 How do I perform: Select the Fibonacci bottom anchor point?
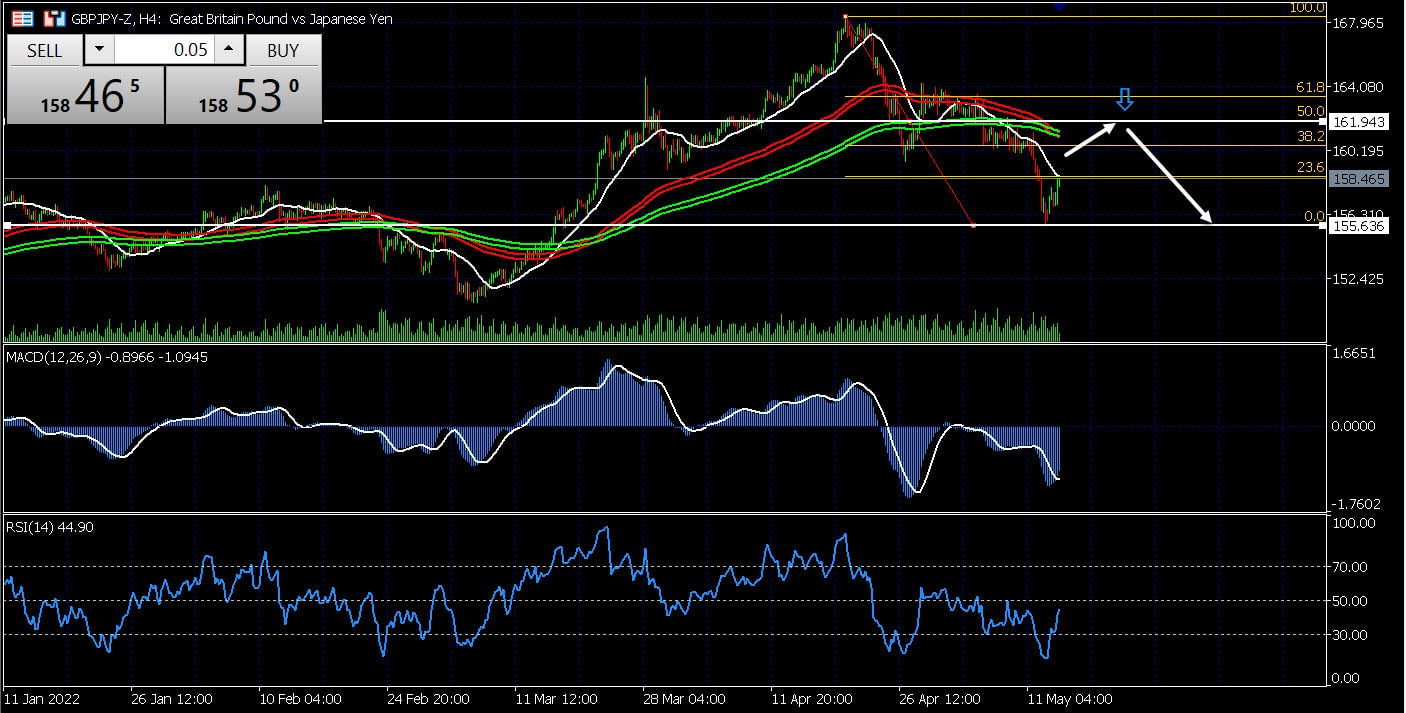tap(973, 225)
